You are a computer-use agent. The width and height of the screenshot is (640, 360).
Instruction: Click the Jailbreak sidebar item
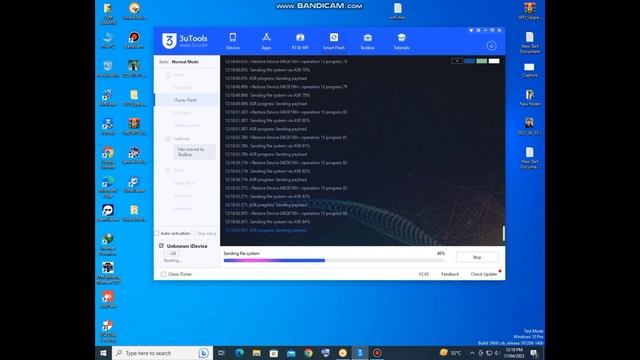[182, 139]
